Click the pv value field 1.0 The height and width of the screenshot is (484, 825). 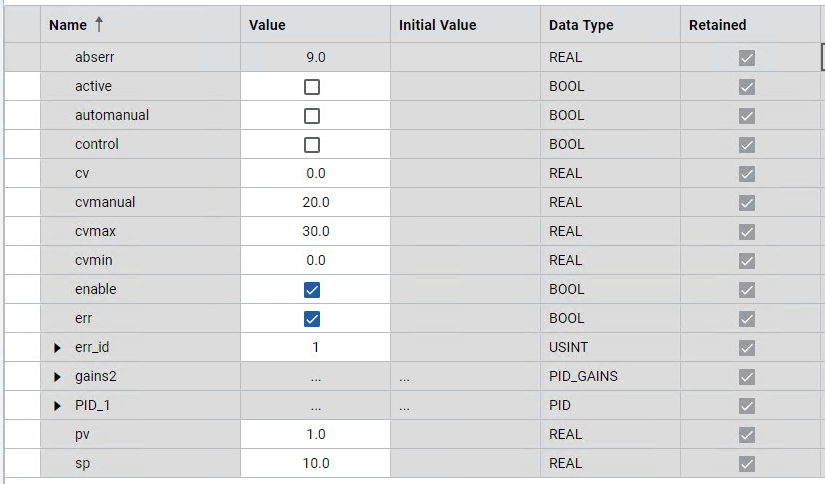pos(316,434)
